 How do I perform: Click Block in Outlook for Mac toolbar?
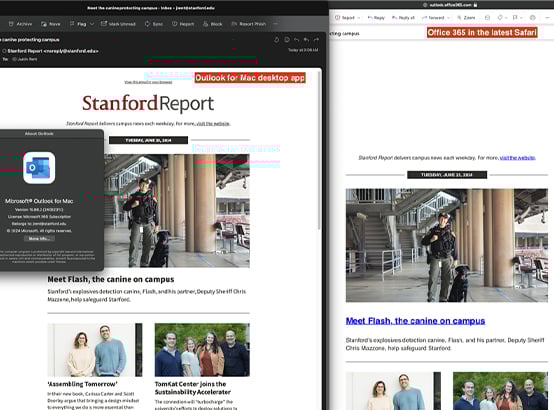[212, 24]
